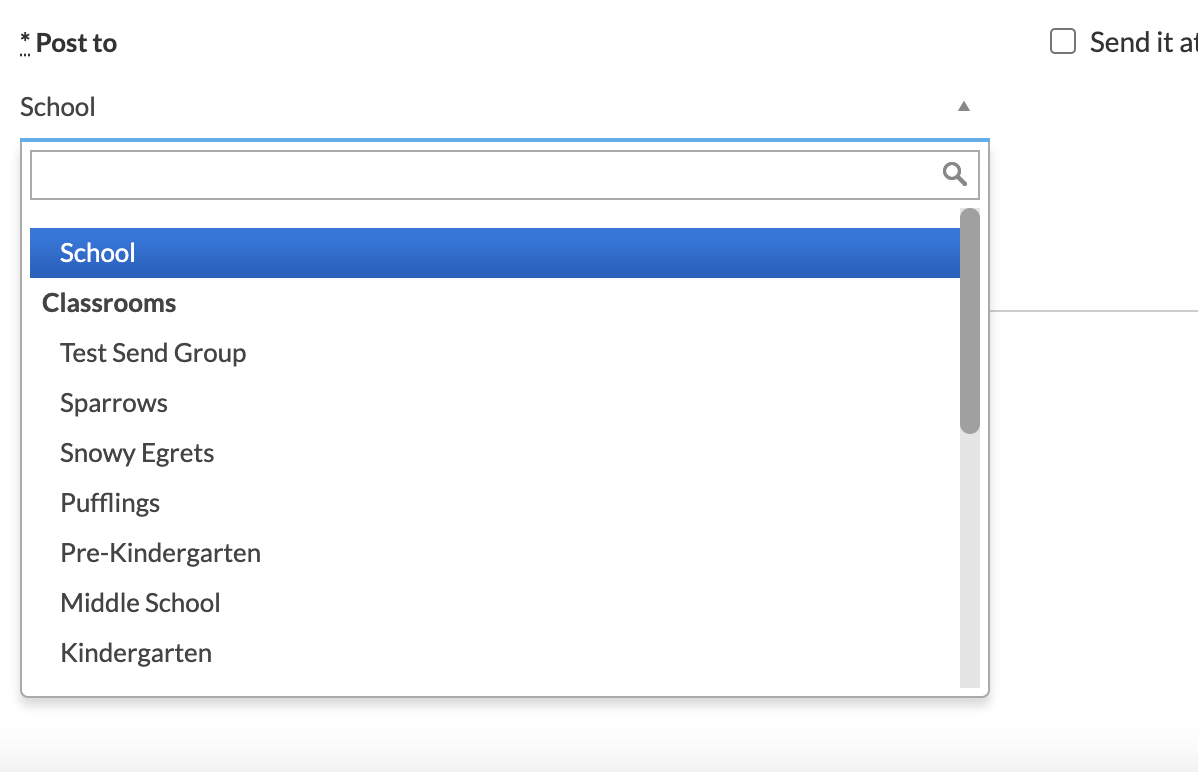The image size is (1198, 772).
Task: Pick the Kindergarten classroom option
Action: click(x=495, y=653)
